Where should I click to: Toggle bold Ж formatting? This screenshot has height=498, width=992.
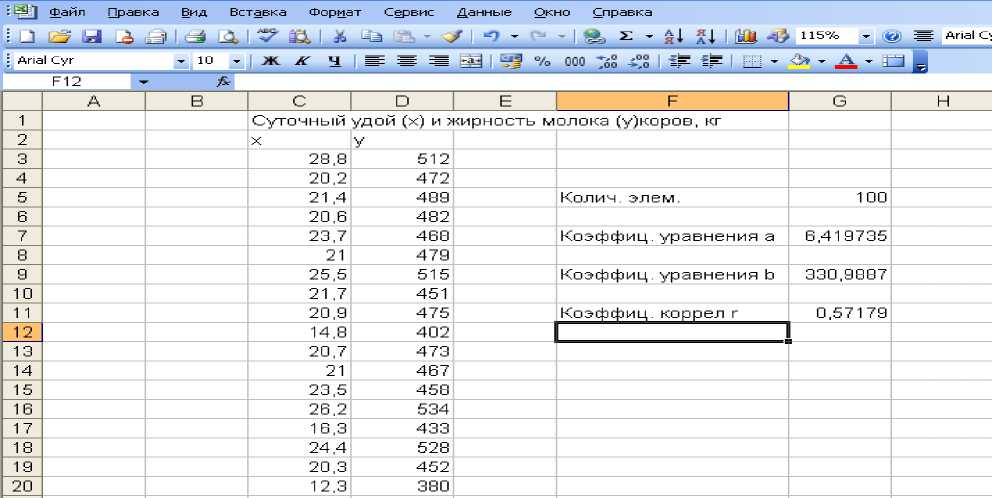point(270,61)
